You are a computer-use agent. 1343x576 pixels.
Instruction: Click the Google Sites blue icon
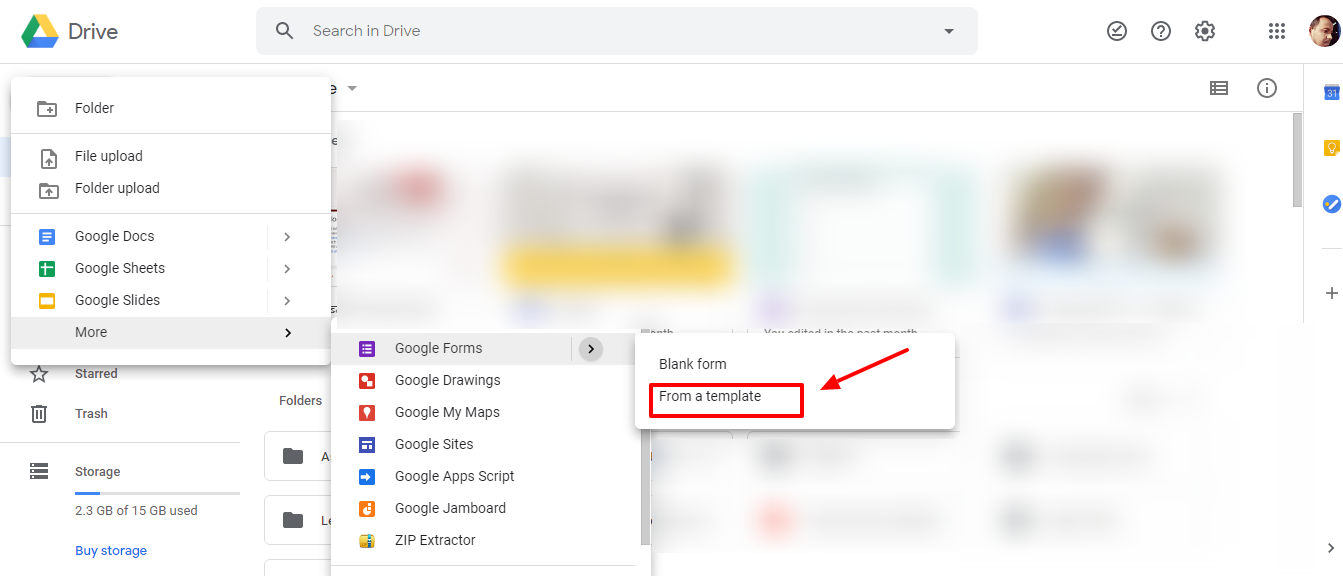367,444
